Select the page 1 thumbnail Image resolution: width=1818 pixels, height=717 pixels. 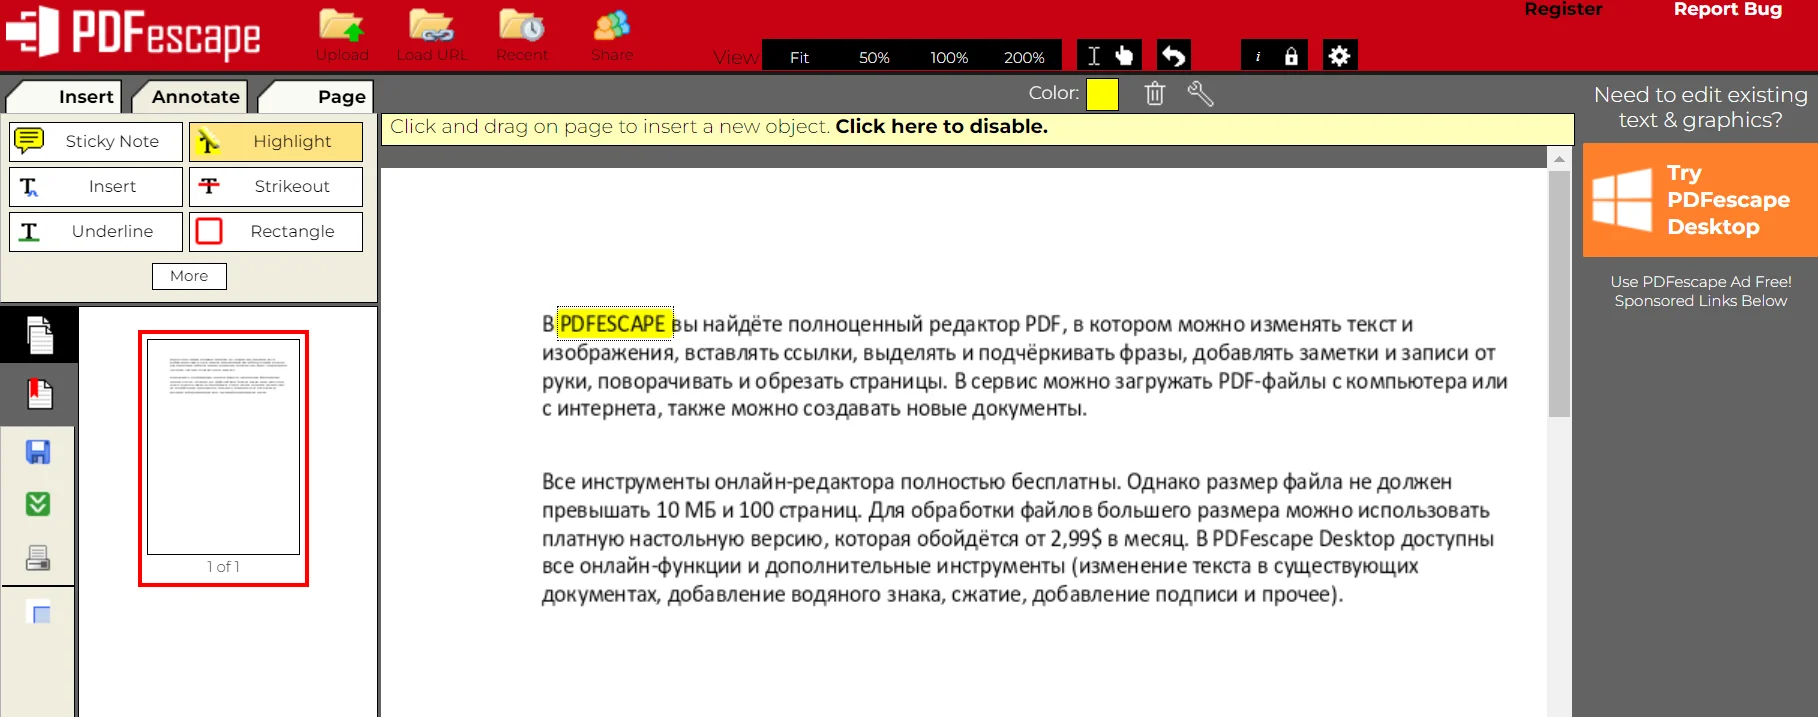point(223,447)
